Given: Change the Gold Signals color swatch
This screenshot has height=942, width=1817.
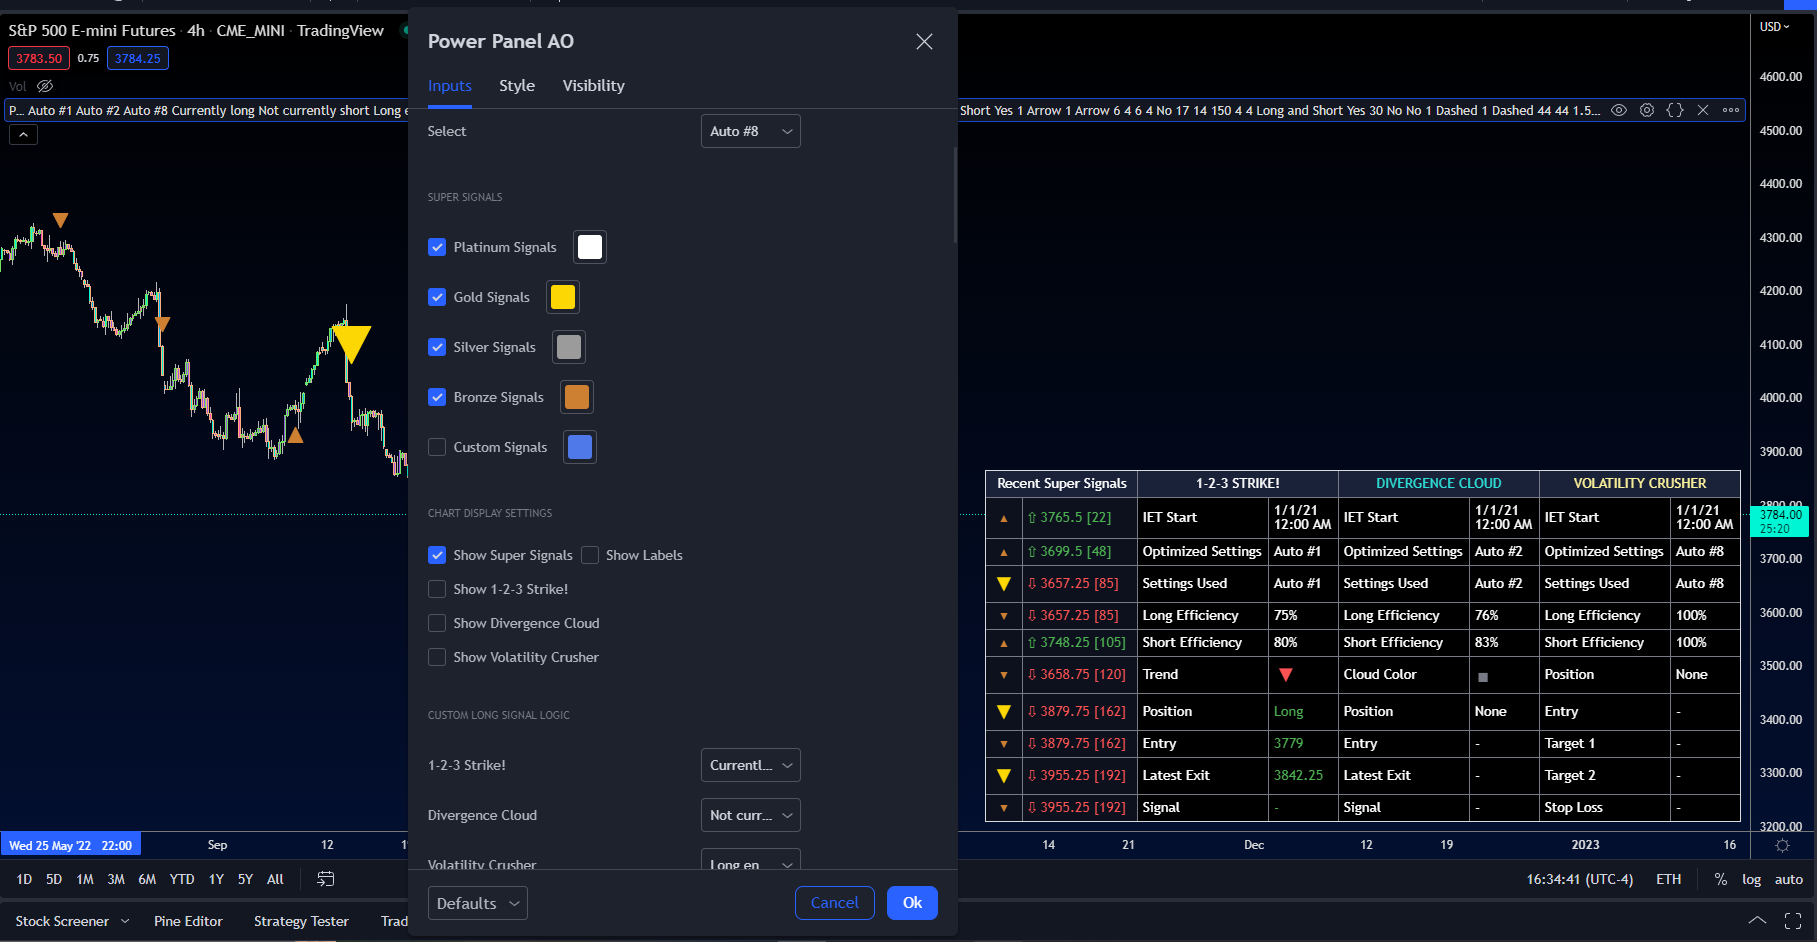Looking at the screenshot, I should (562, 297).
